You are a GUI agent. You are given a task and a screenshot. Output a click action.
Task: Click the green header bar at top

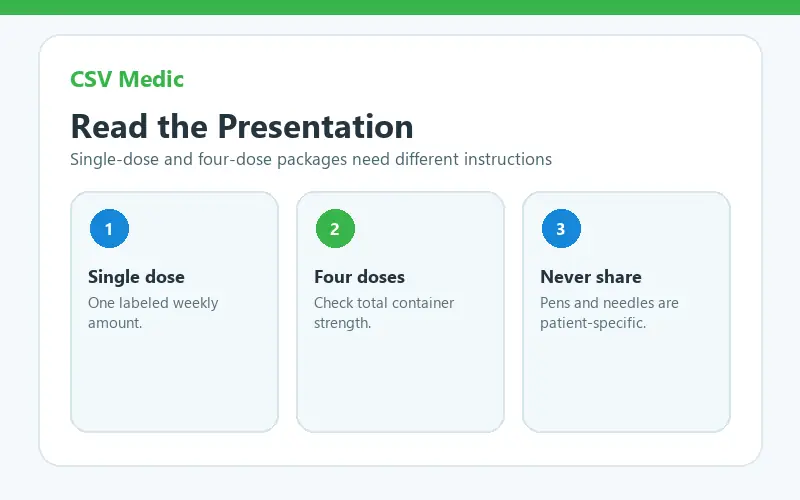click(x=400, y=7)
